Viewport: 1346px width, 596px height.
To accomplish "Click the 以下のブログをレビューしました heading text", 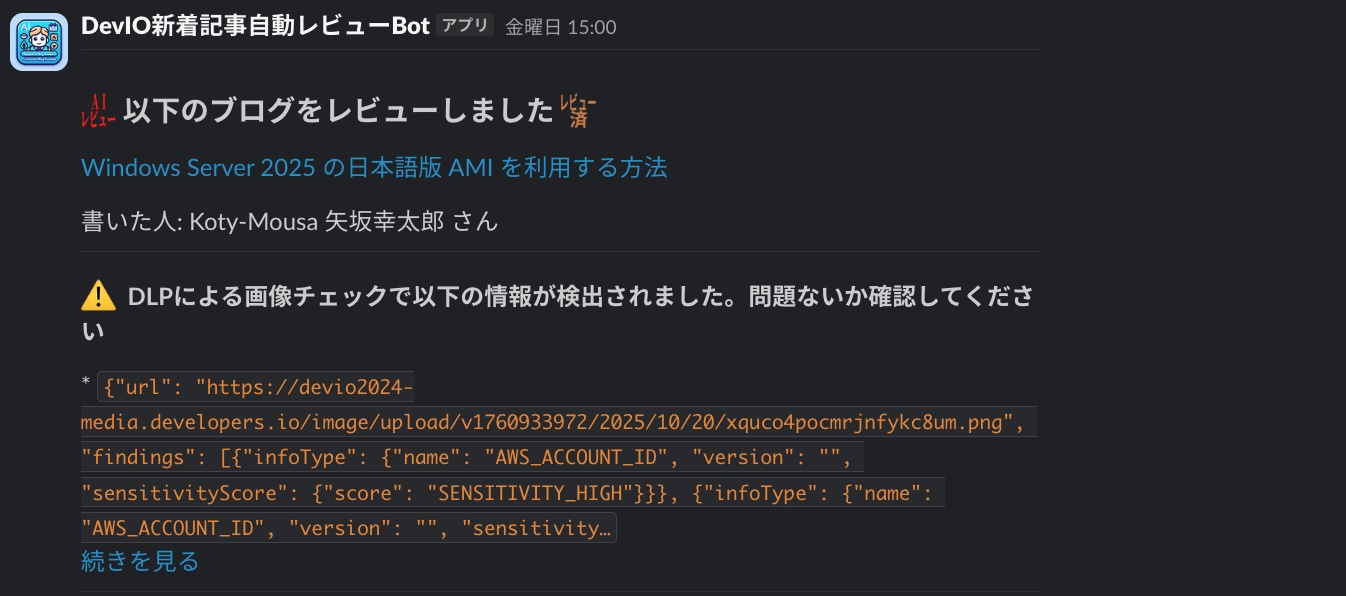I will [x=338, y=110].
